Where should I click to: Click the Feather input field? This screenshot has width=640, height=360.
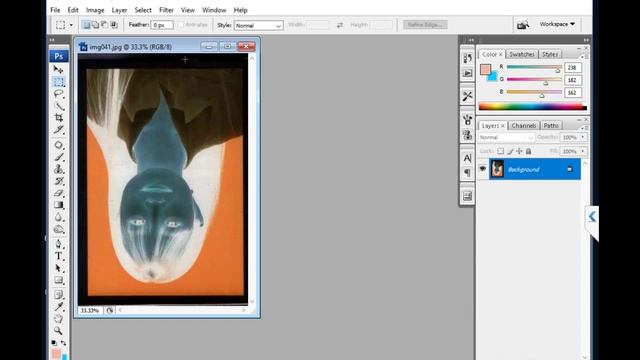tap(162, 25)
